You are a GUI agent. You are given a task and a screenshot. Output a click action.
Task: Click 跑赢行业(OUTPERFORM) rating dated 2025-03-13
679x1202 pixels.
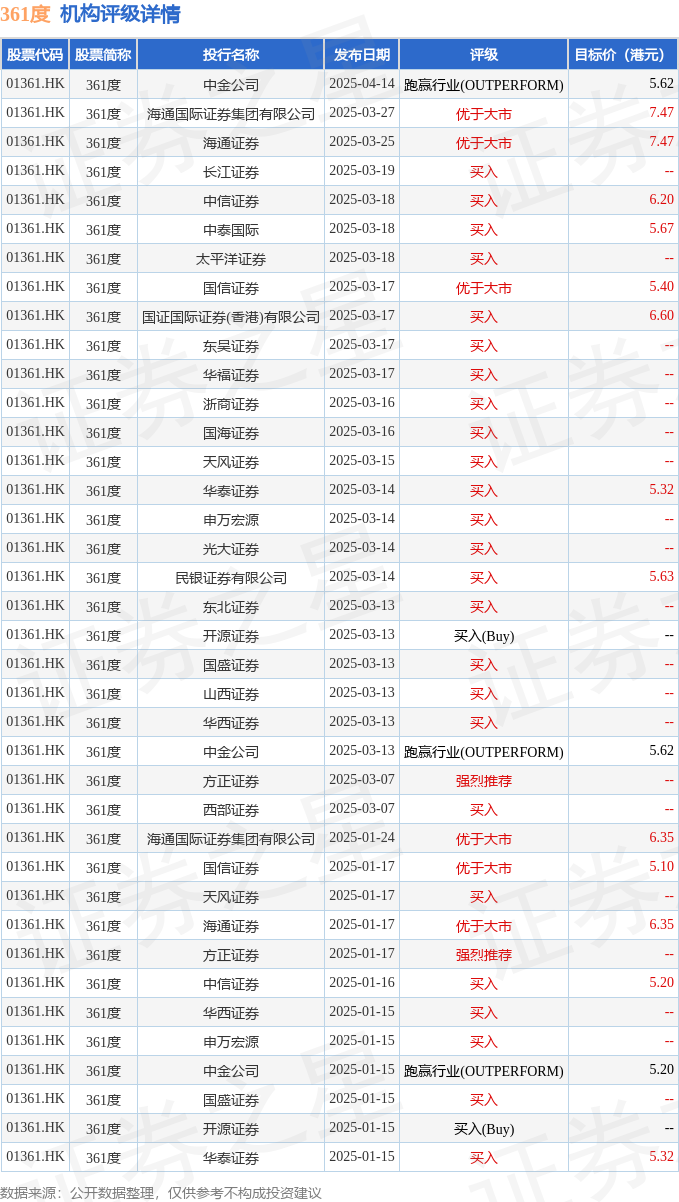[x=484, y=752]
